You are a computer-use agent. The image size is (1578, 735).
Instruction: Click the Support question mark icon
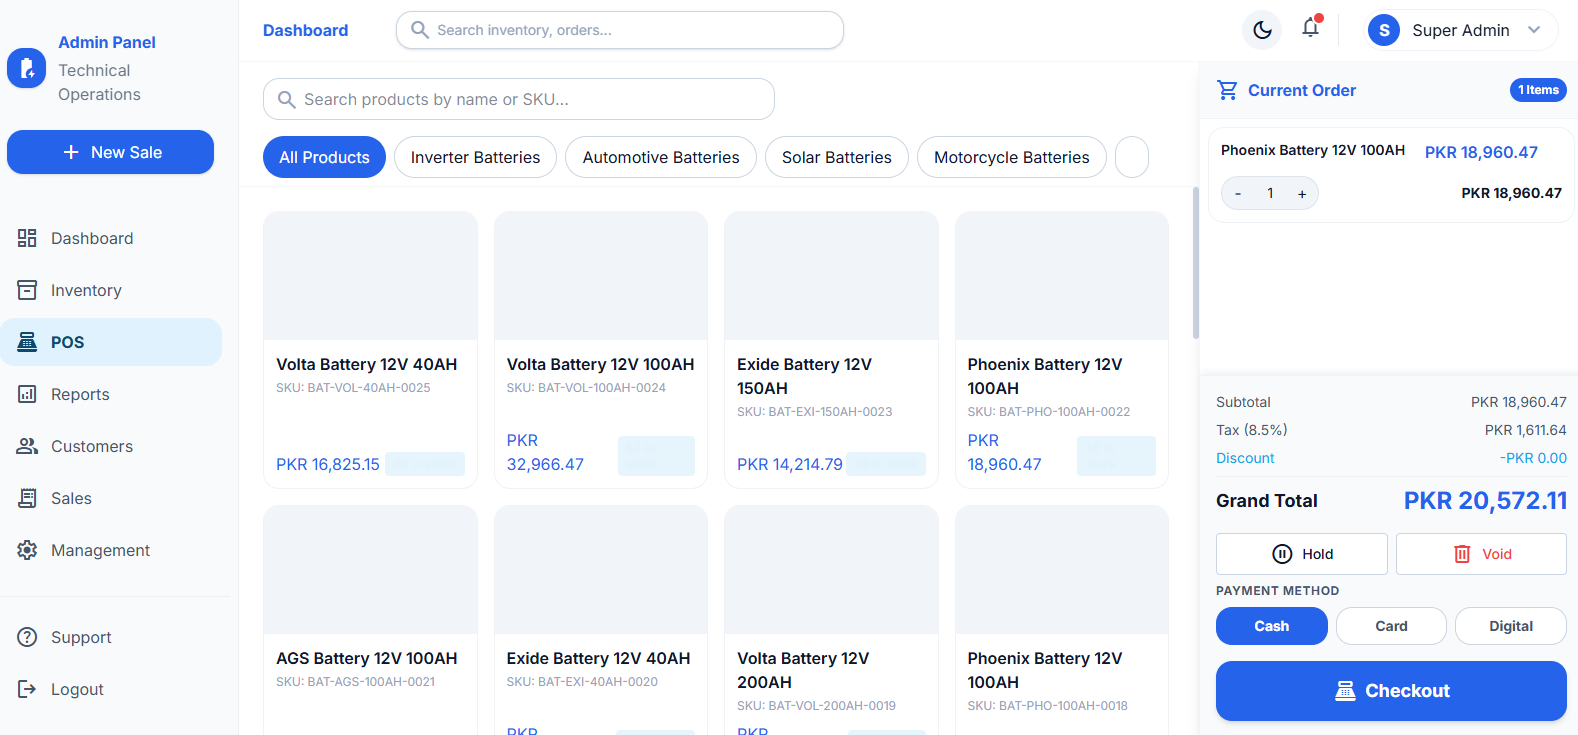point(27,637)
